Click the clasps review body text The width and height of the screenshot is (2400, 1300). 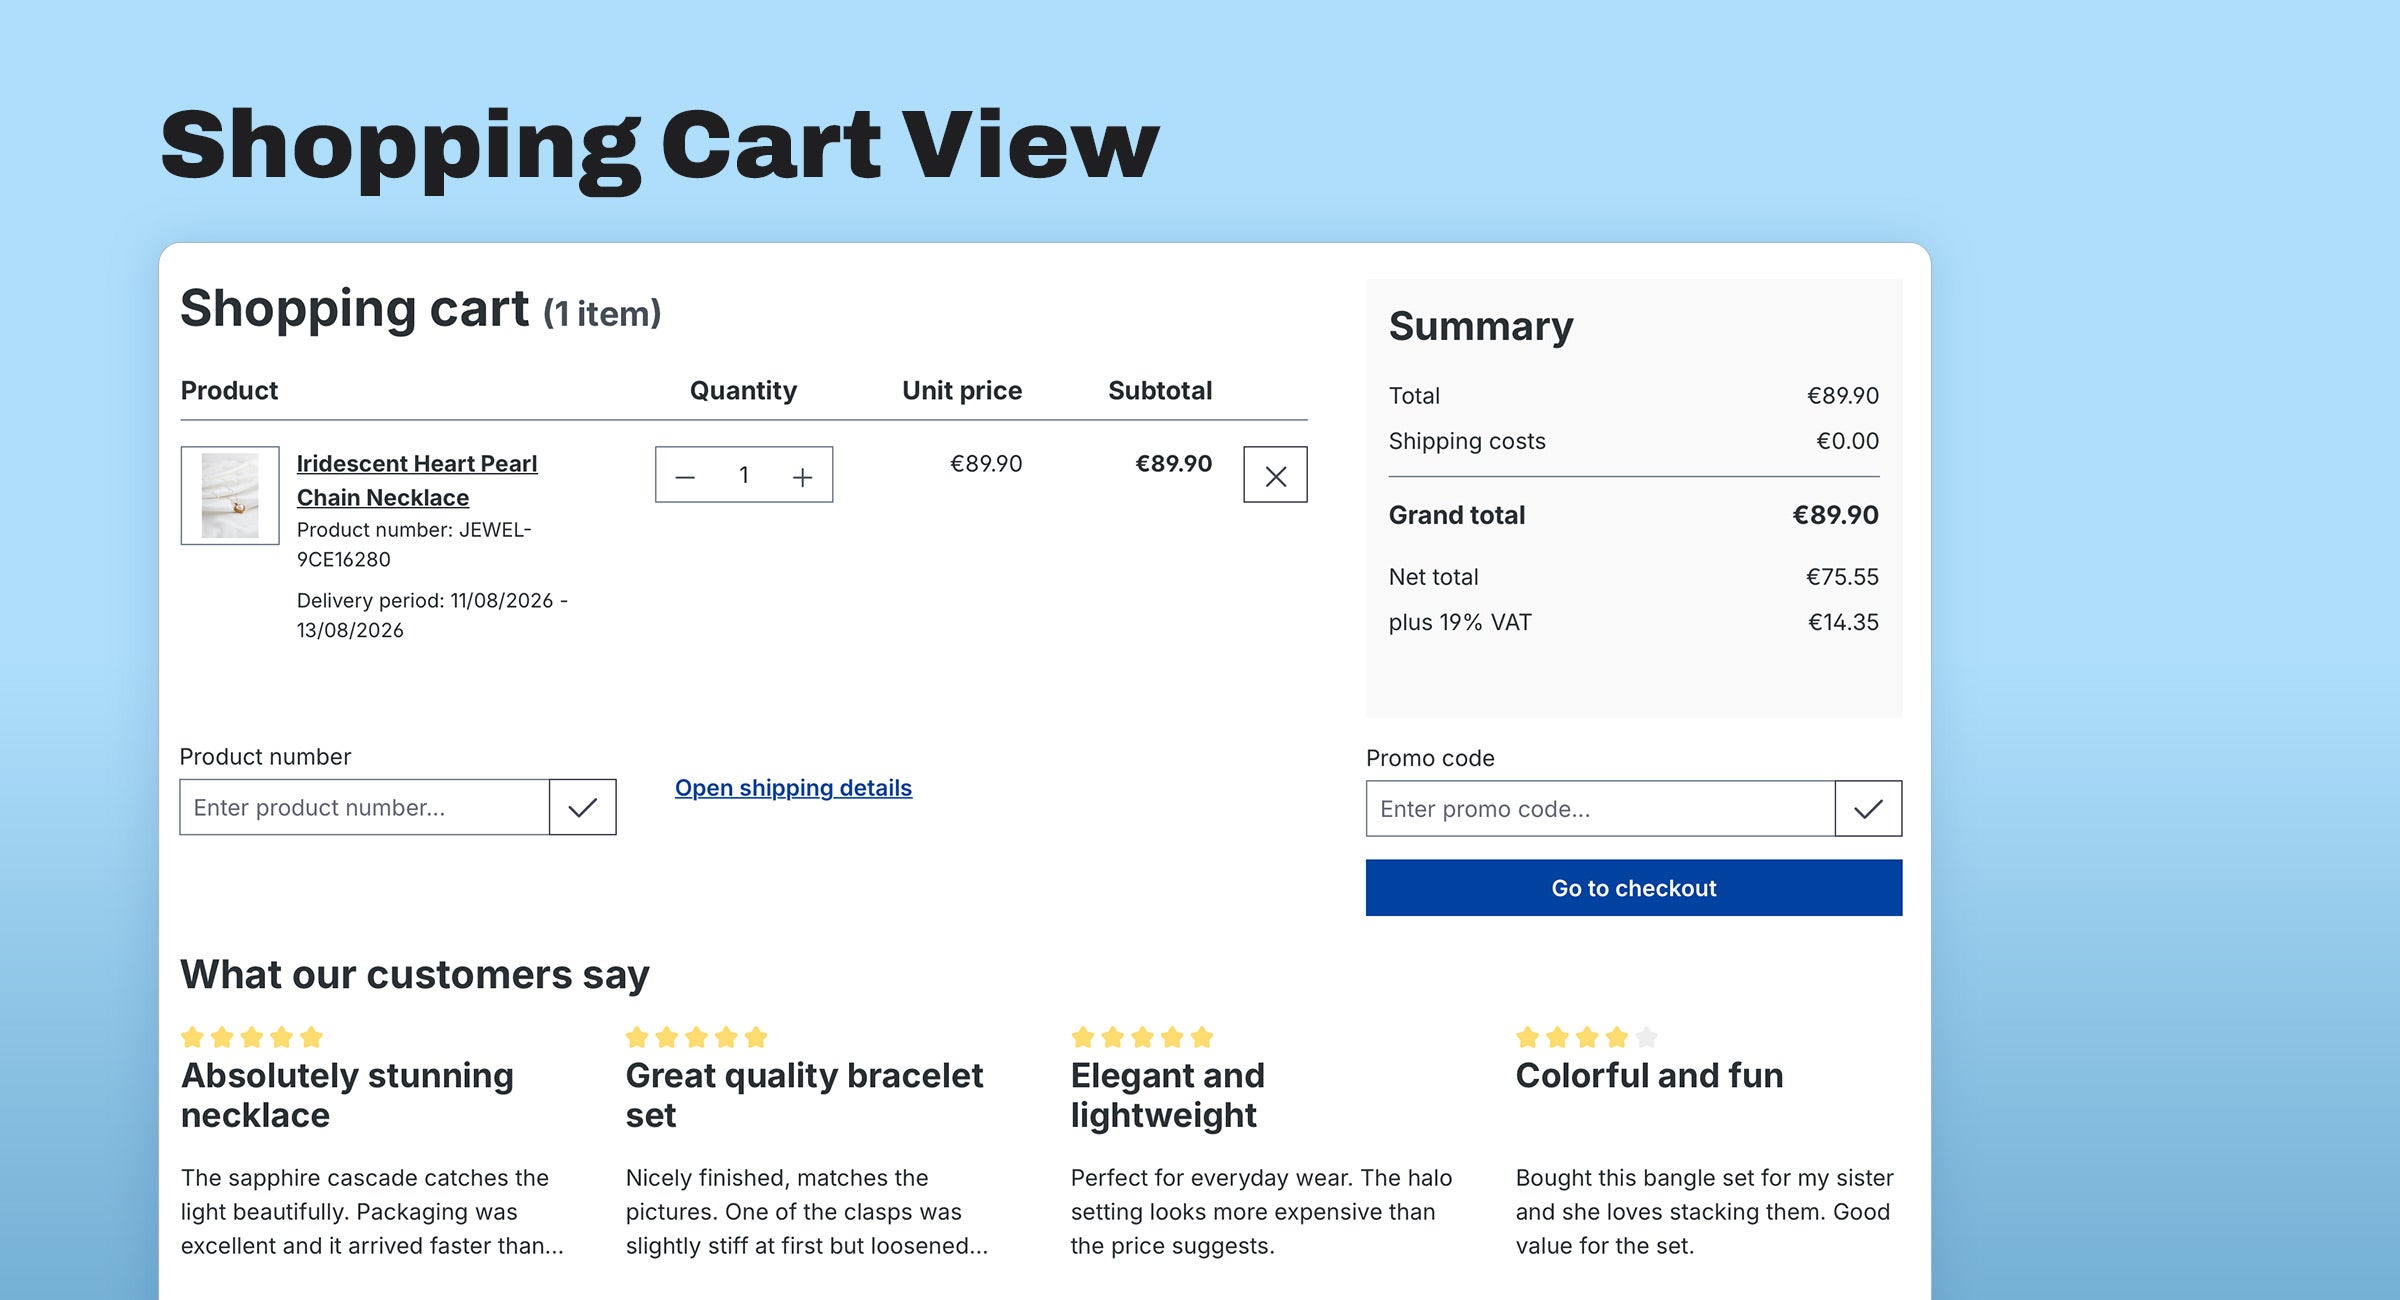point(806,1212)
